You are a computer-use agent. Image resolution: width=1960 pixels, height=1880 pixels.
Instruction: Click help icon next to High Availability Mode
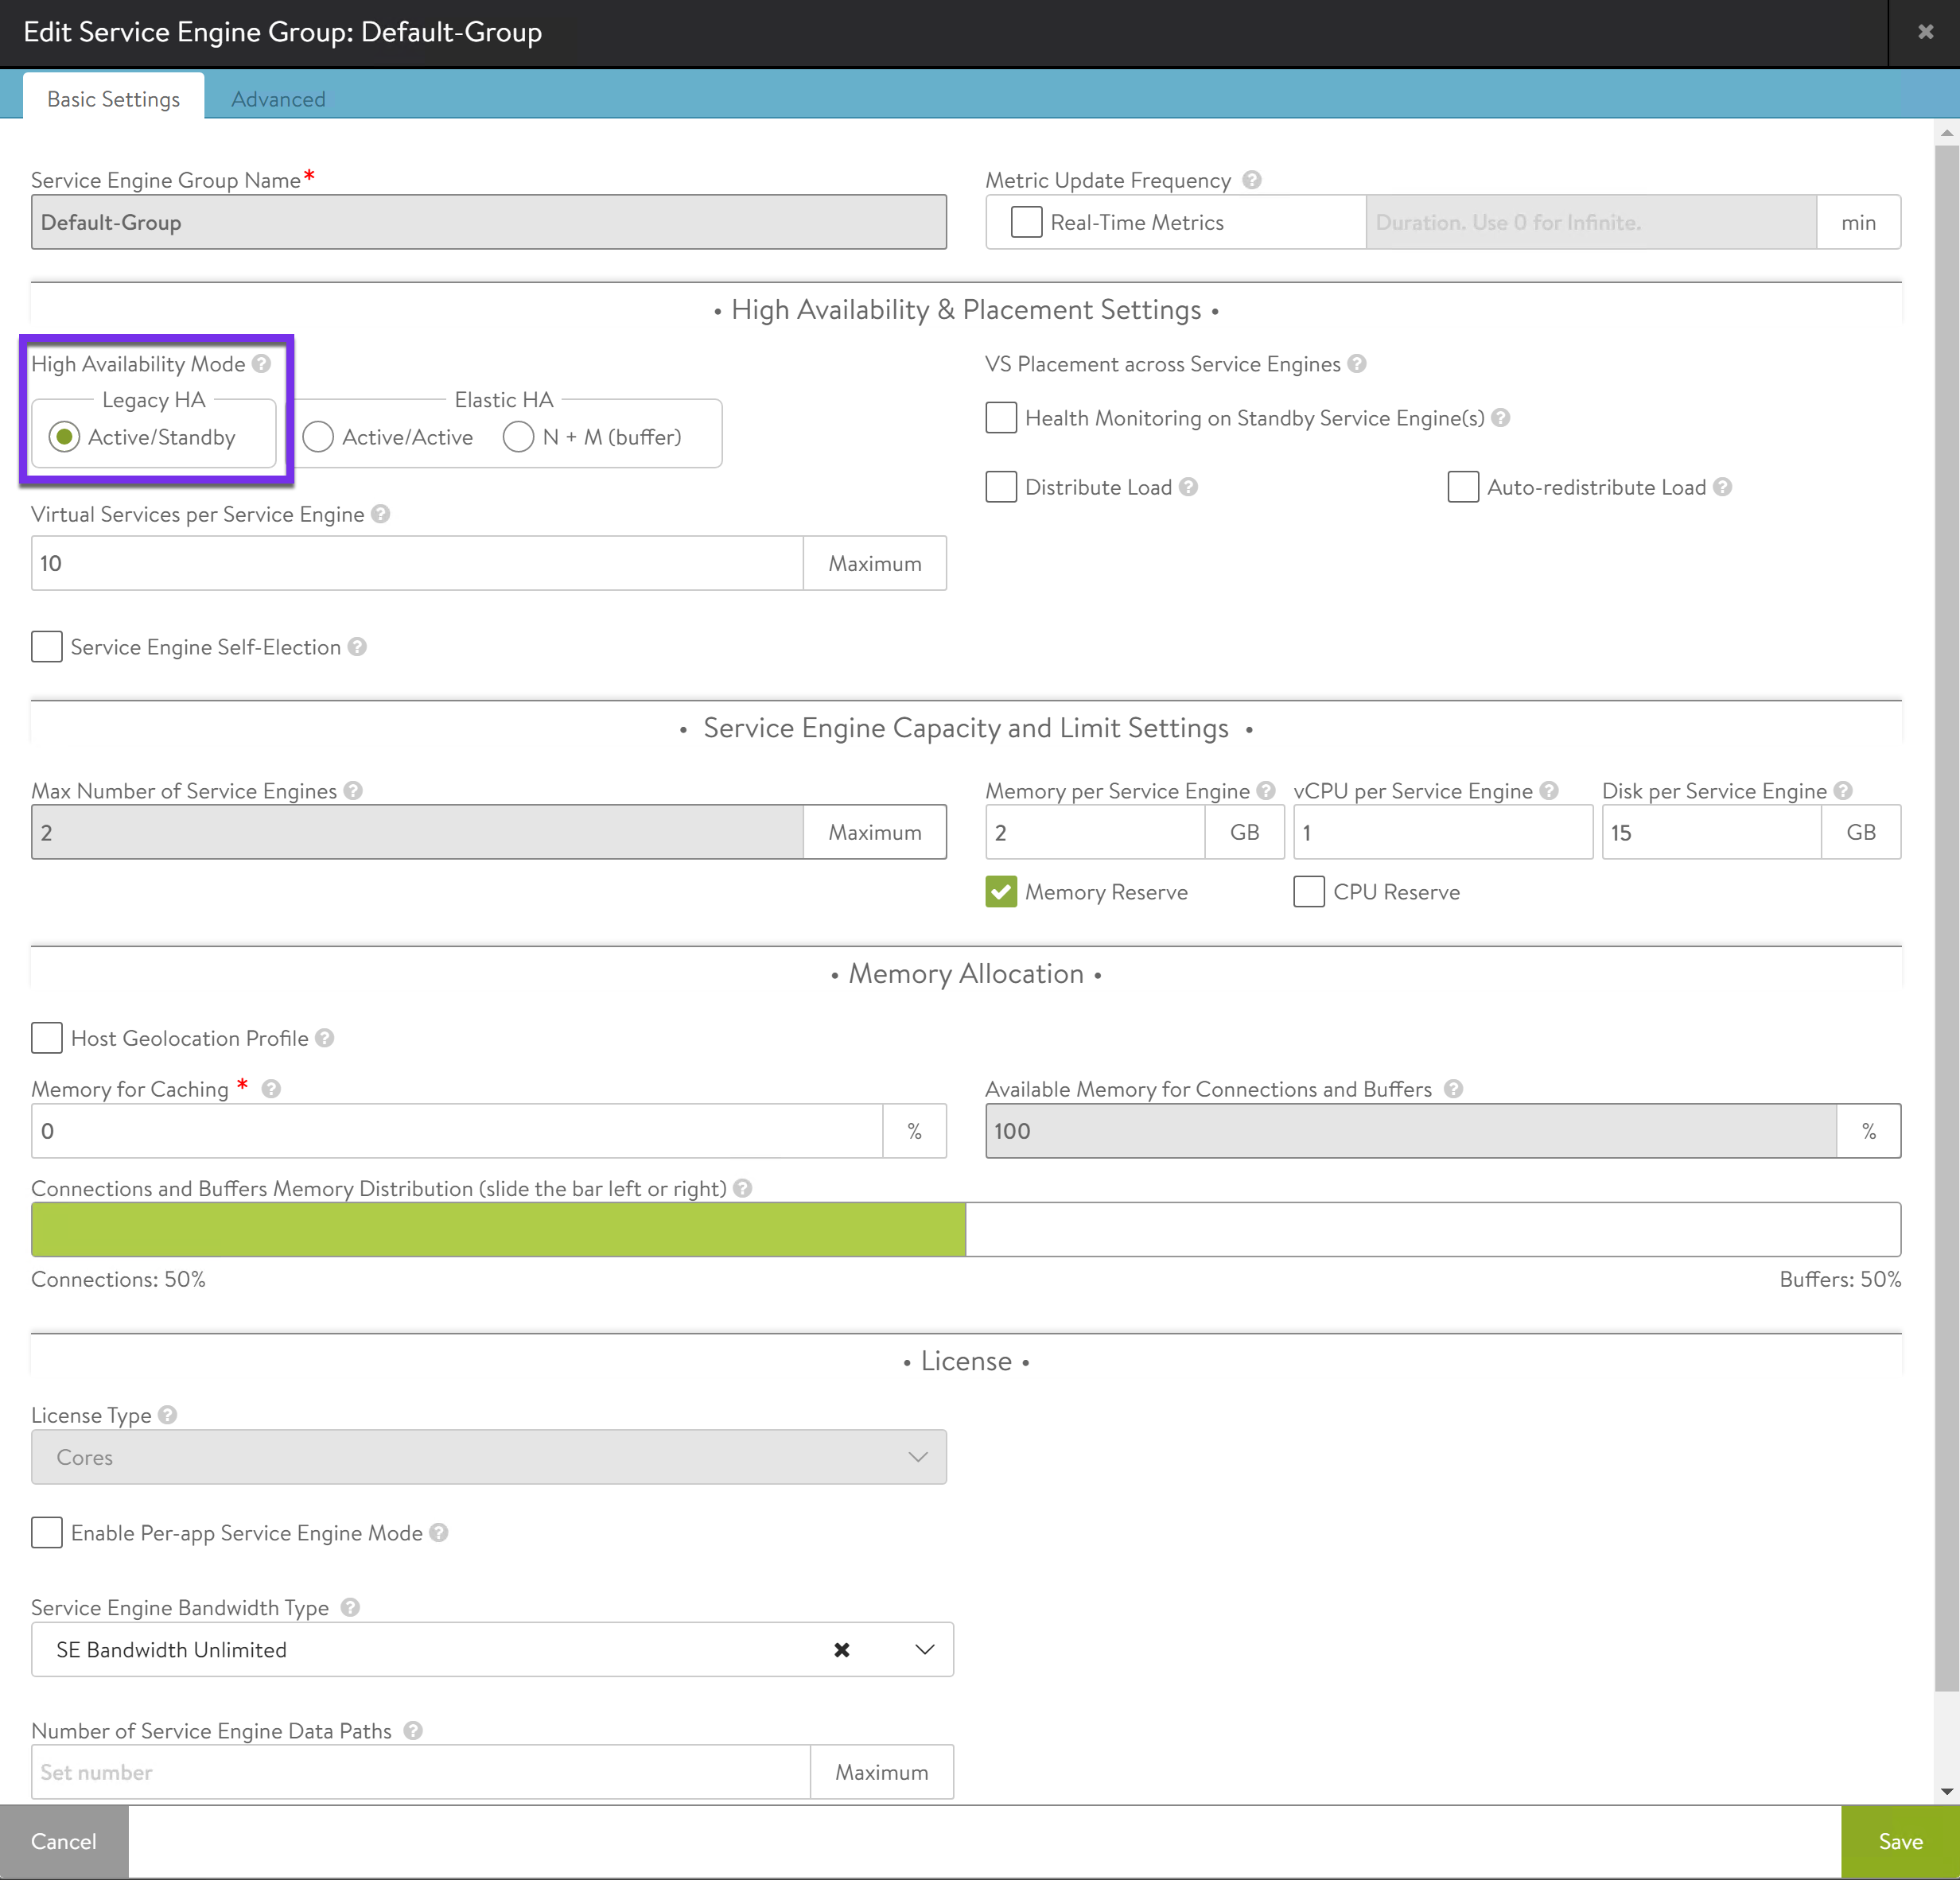[262, 364]
